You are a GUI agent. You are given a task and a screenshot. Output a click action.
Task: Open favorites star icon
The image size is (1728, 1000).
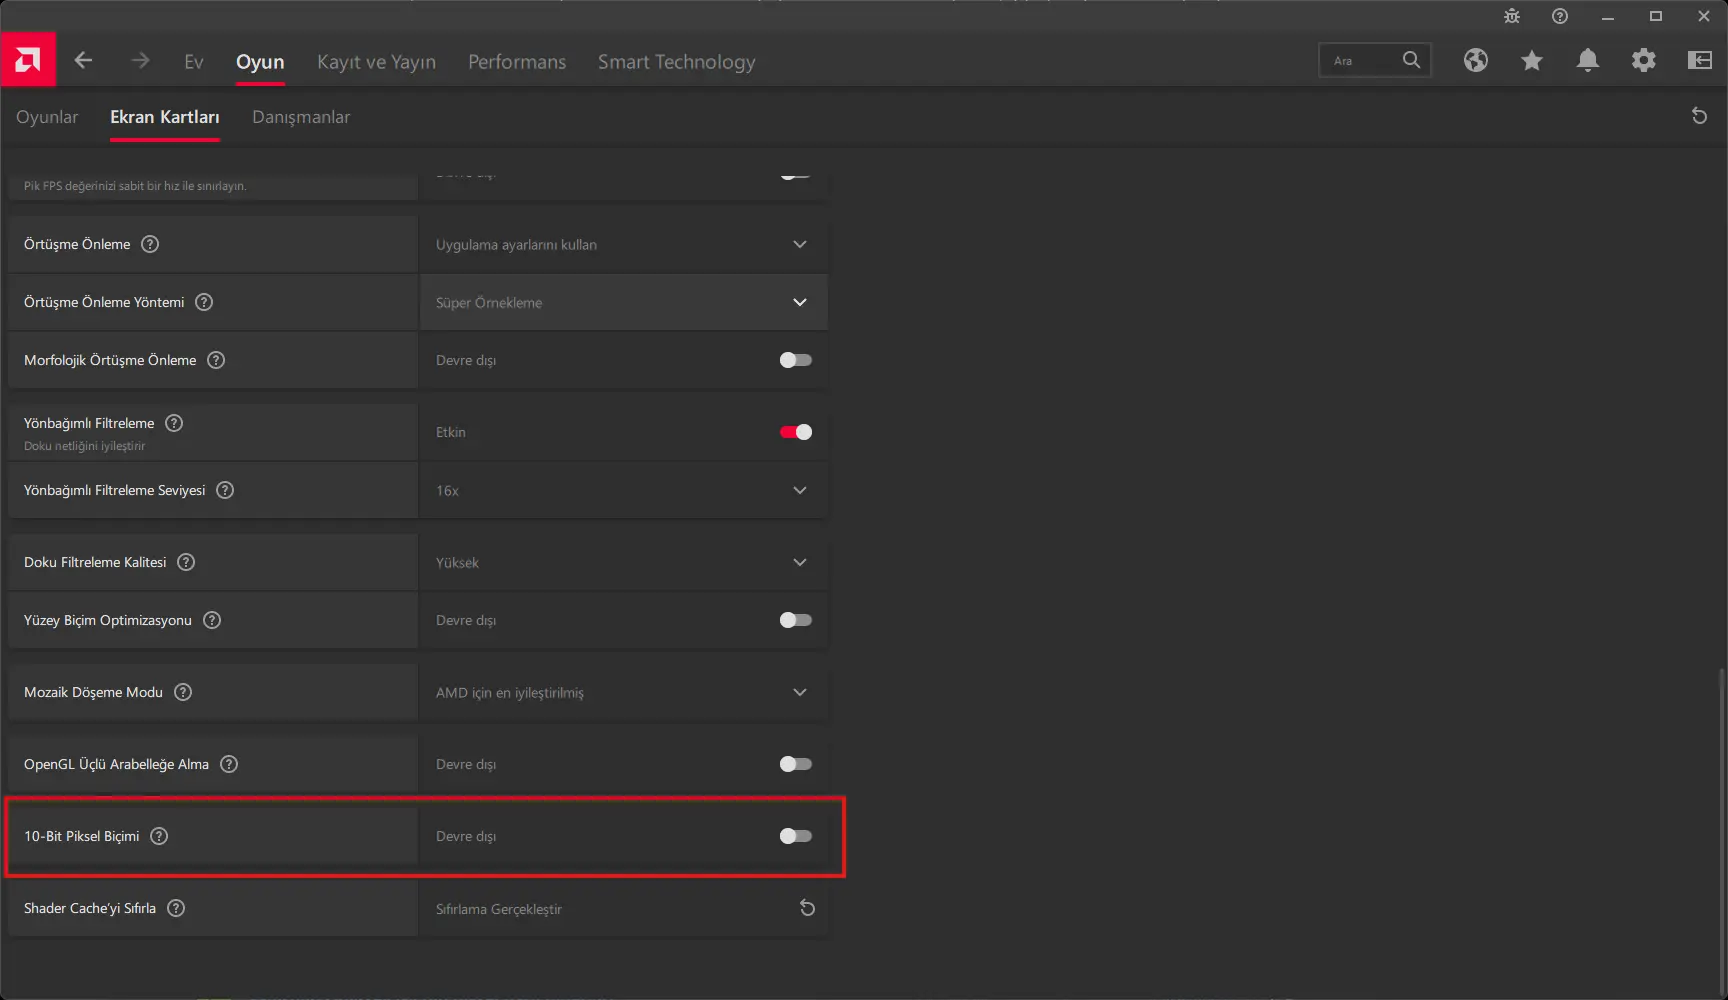[x=1531, y=61]
